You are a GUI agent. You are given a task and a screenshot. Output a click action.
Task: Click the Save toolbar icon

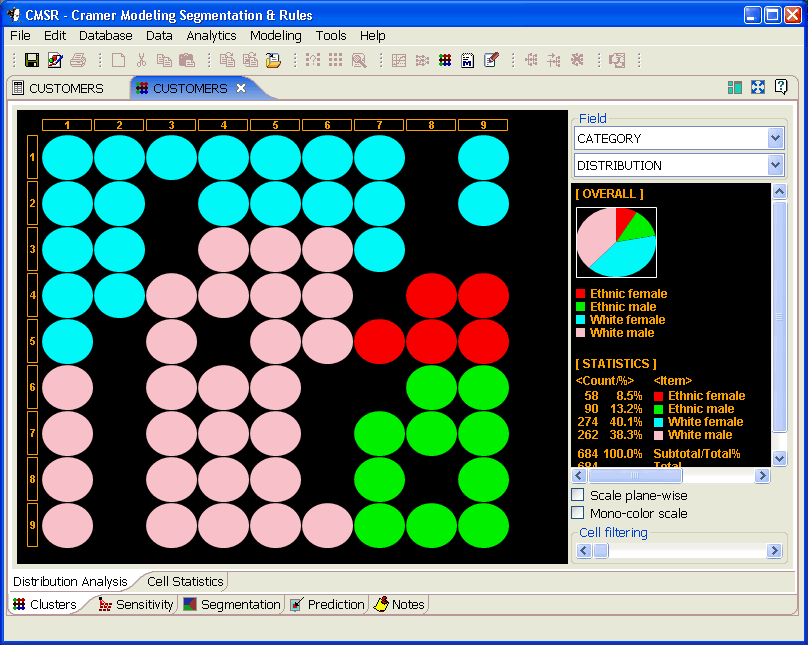click(x=31, y=59)
